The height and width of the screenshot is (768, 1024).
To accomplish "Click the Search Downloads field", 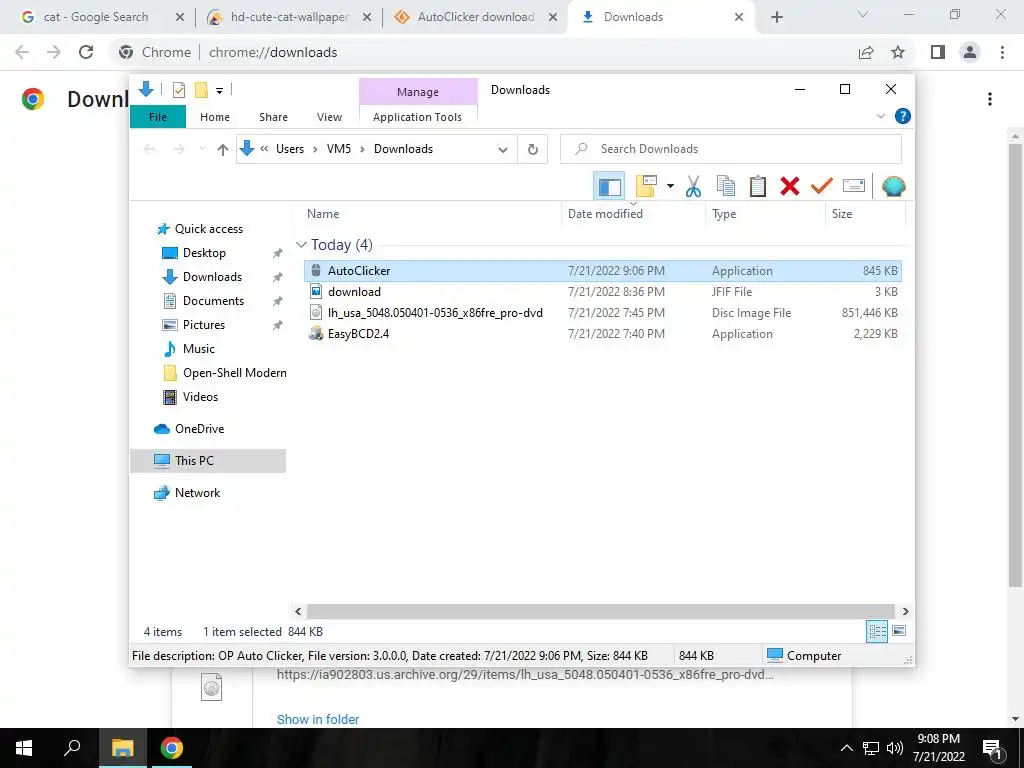I will (x=731, y=149).
